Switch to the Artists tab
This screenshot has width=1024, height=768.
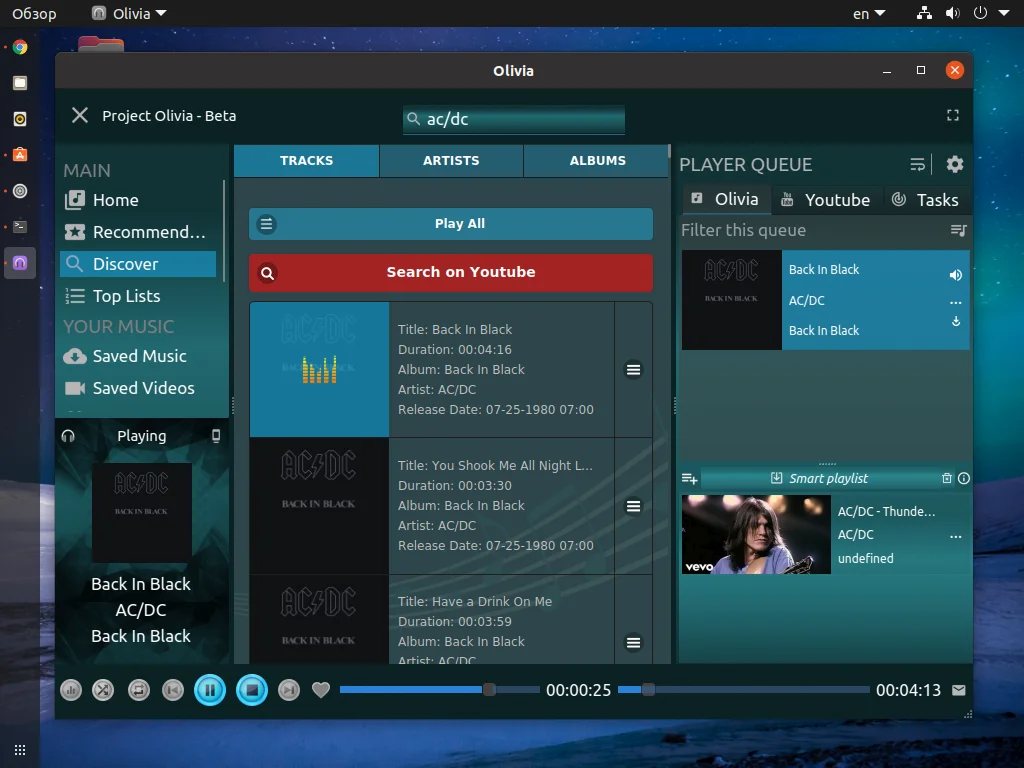coord(451,160)
